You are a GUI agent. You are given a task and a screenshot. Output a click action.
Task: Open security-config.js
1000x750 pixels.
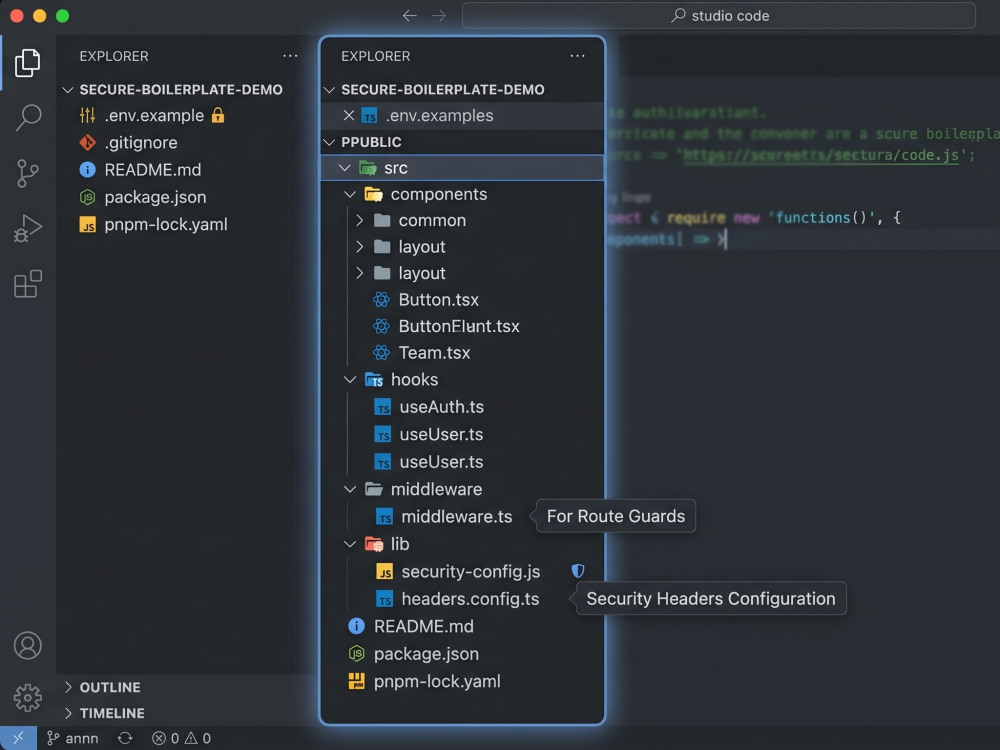click(471, 571)
